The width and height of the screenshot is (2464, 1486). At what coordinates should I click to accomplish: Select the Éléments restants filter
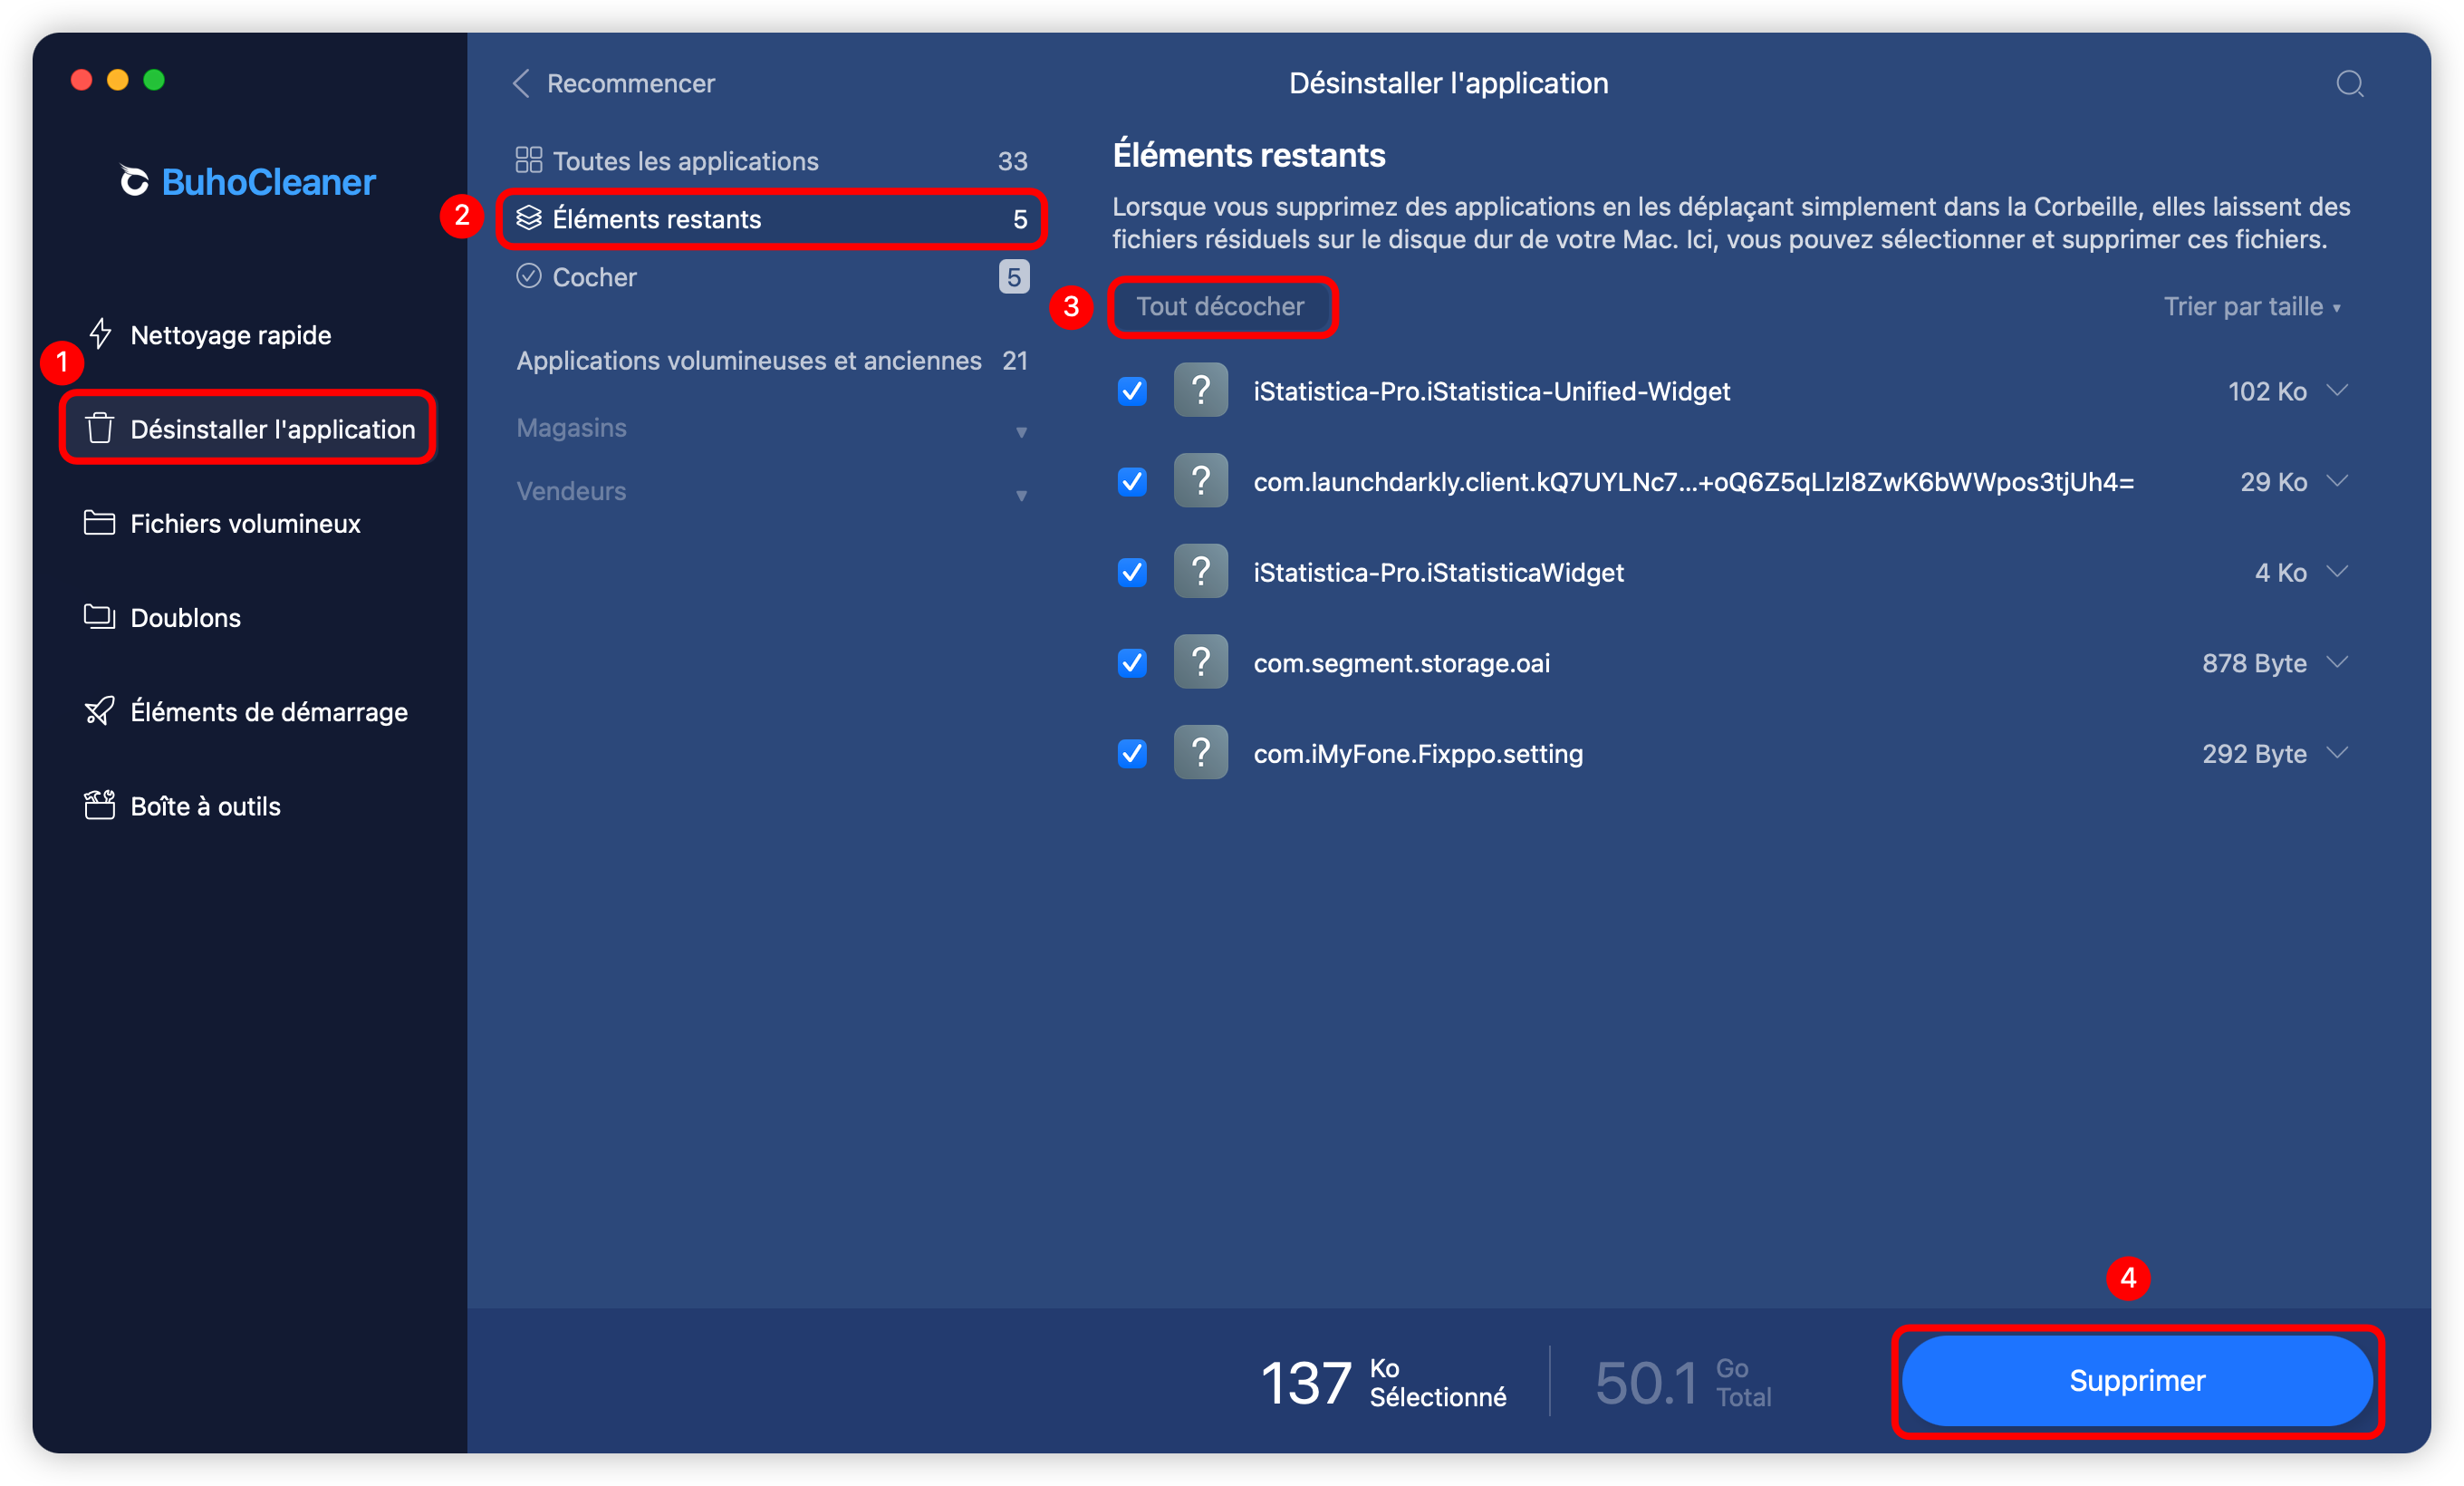tap(771, 218)
